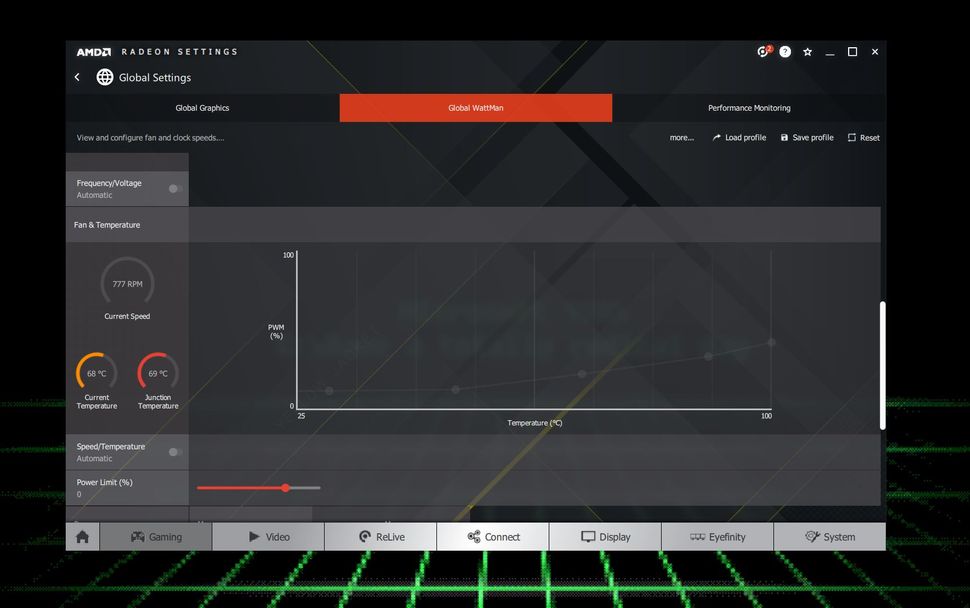Open the System section

tap(830, 536)
